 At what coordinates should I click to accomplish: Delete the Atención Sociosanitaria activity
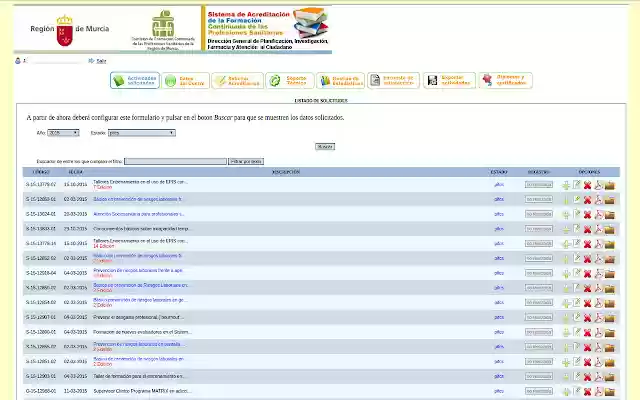click(x=587, y=215)
